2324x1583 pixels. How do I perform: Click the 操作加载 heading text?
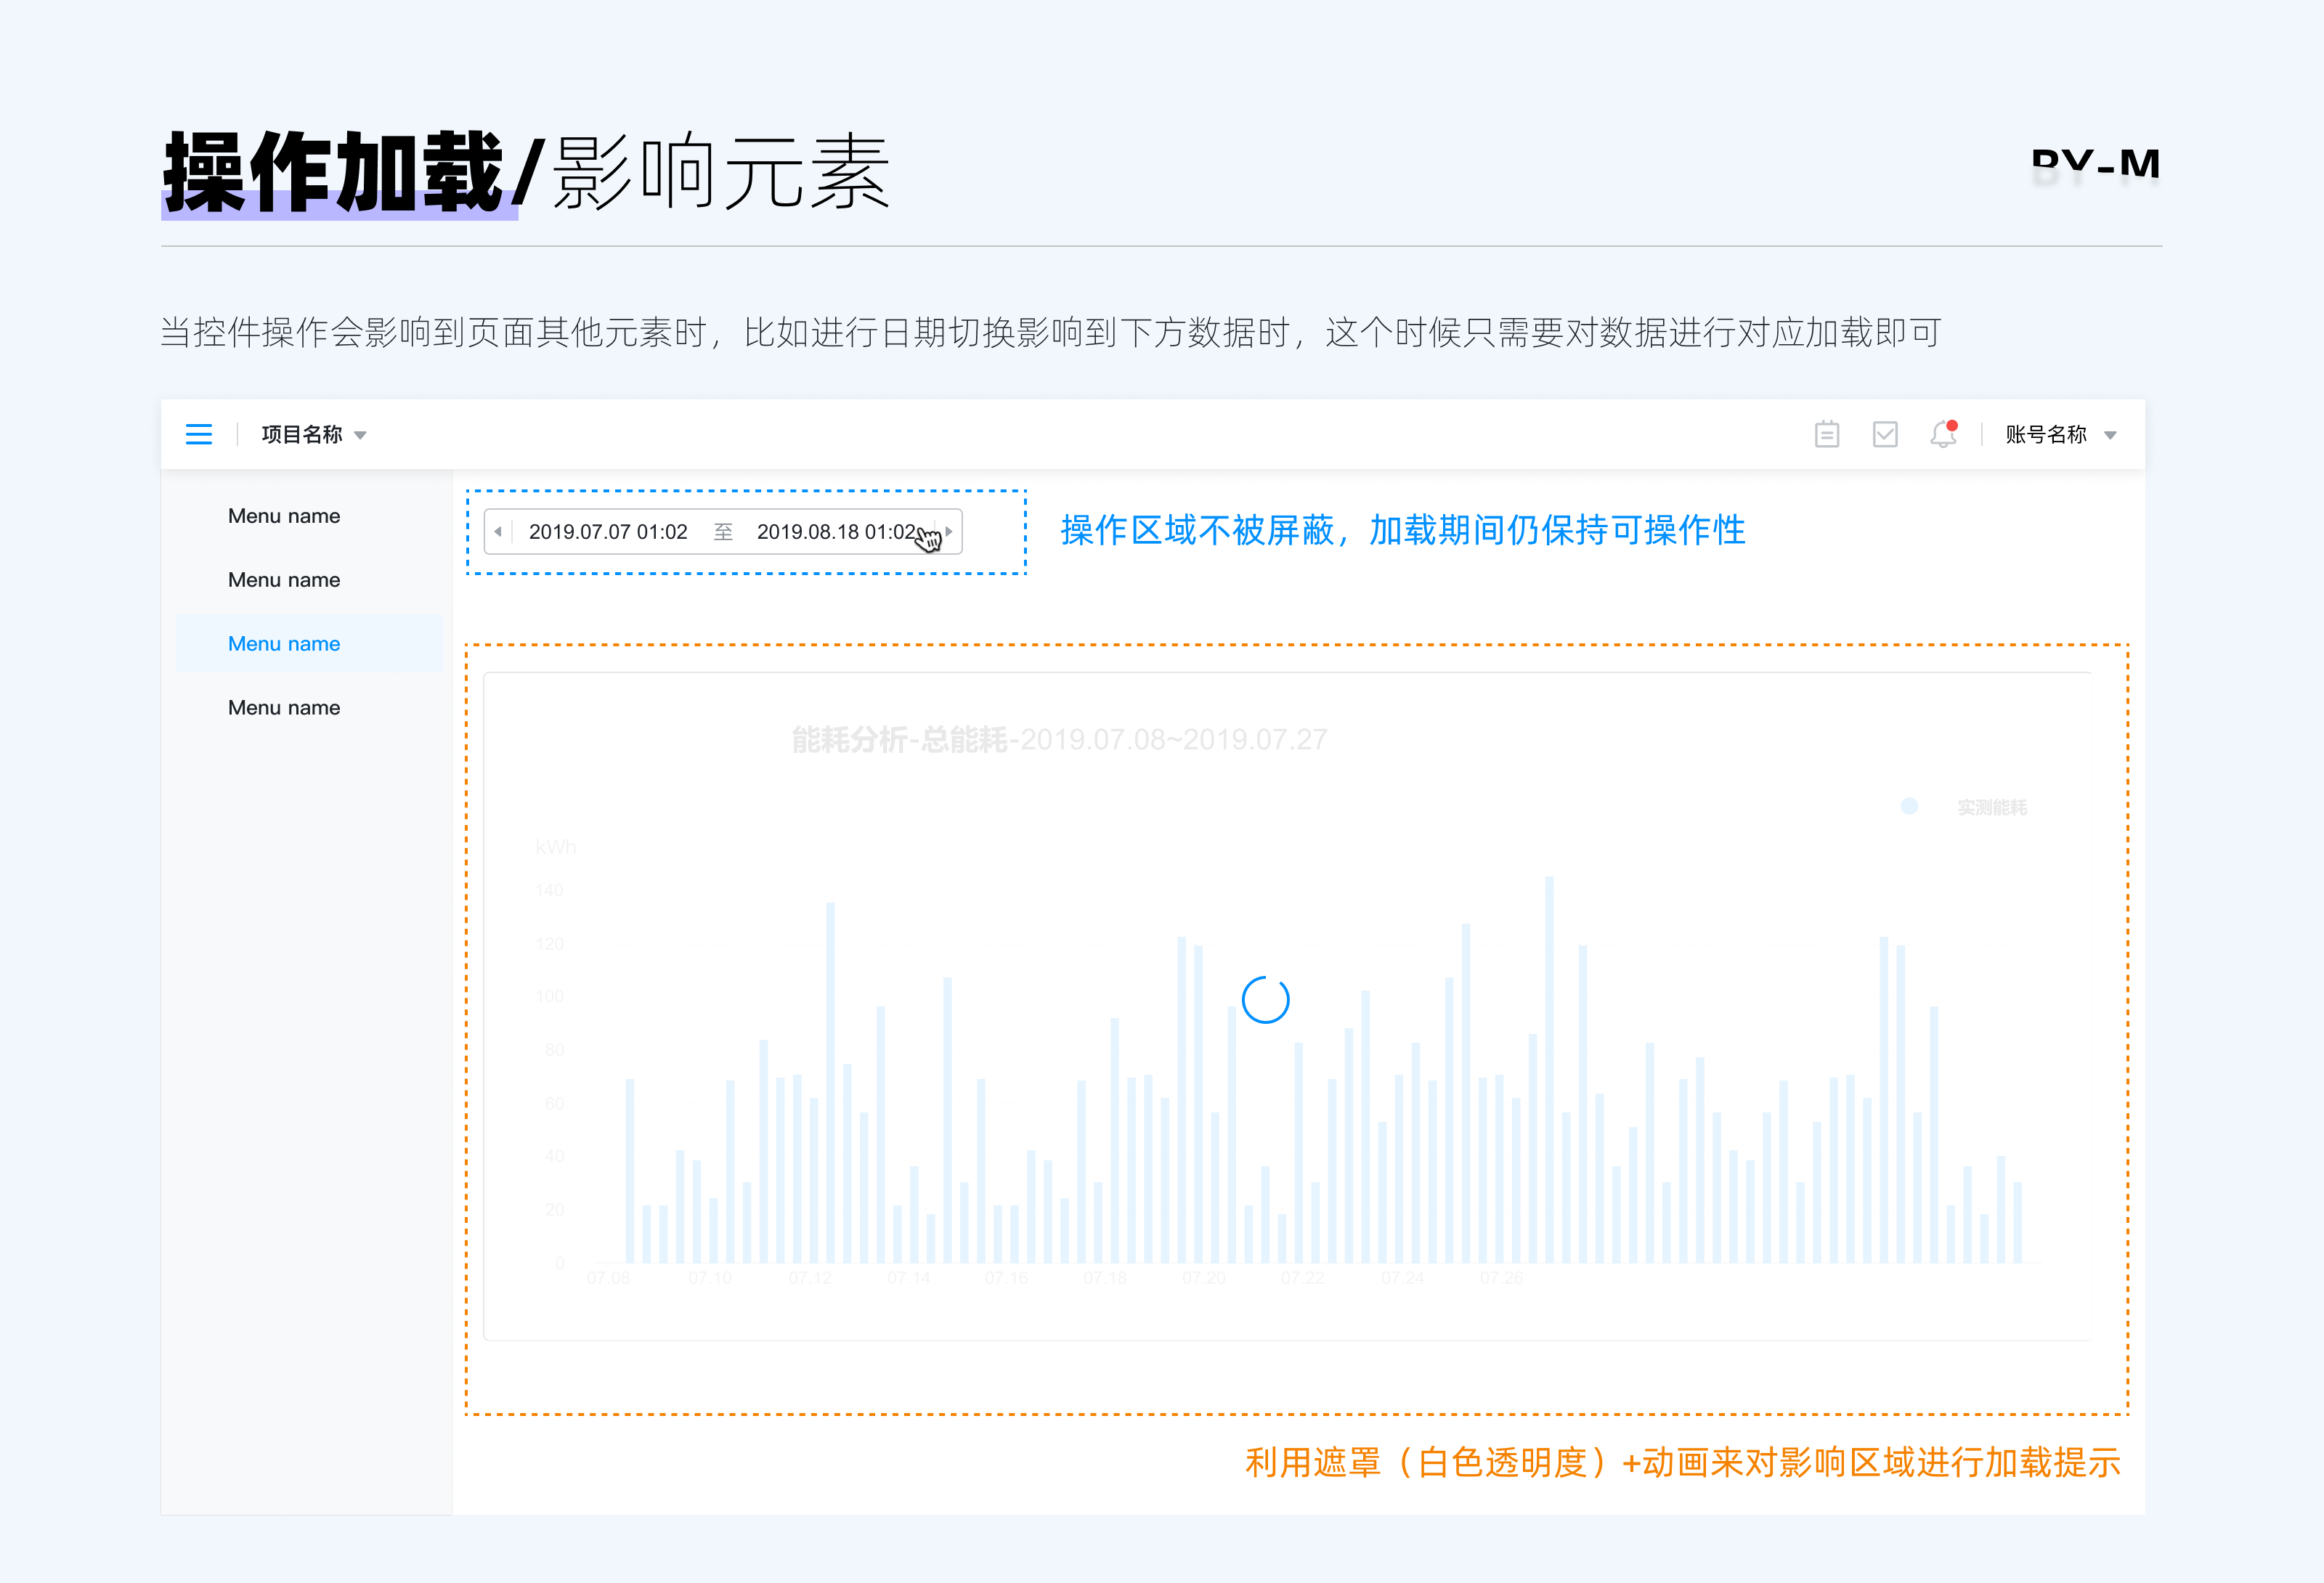[333, 172]
